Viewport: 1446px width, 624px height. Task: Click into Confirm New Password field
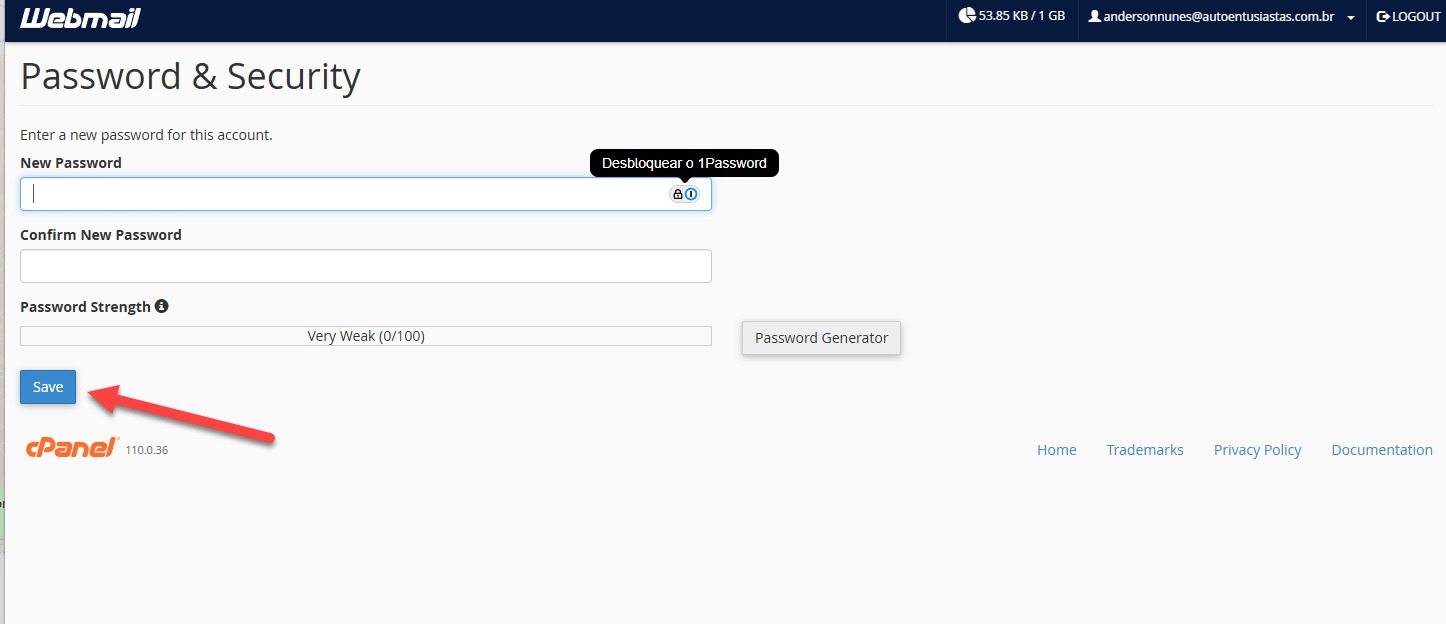pyautogui.click(x=365, y=266)
